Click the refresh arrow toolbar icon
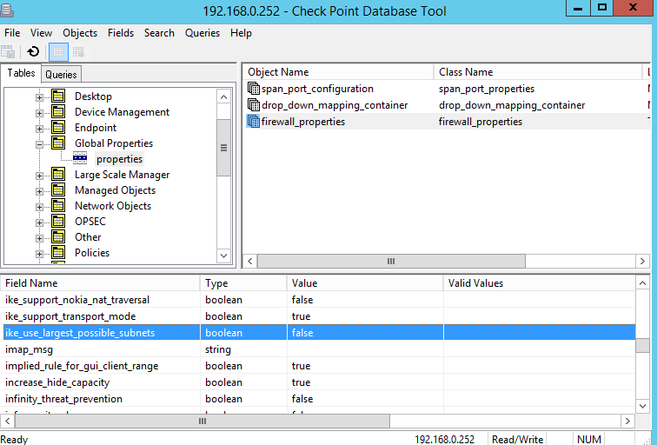This screenshot has width=657, height=445. (x=33, y=52)
